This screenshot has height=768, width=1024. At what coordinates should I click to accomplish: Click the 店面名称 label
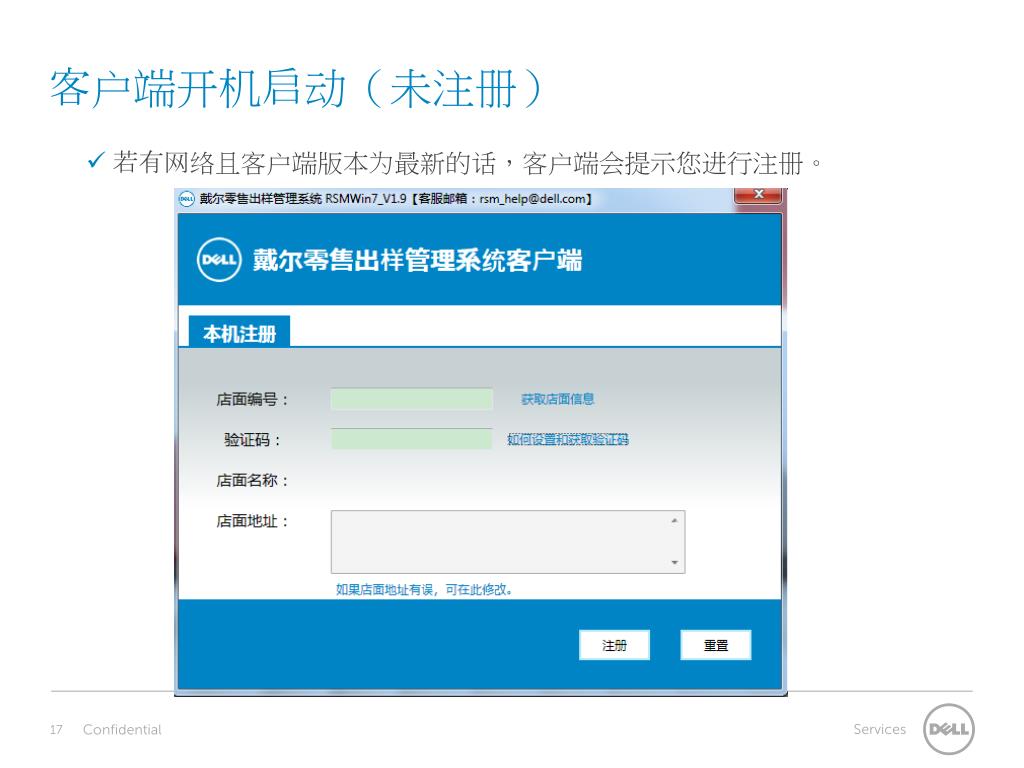[253, 481]
